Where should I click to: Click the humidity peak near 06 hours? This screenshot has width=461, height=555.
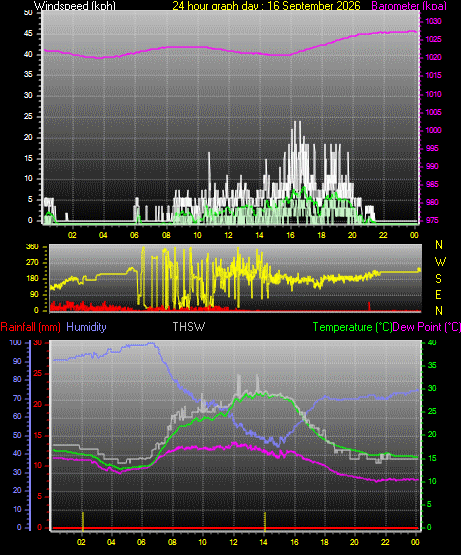150,343
